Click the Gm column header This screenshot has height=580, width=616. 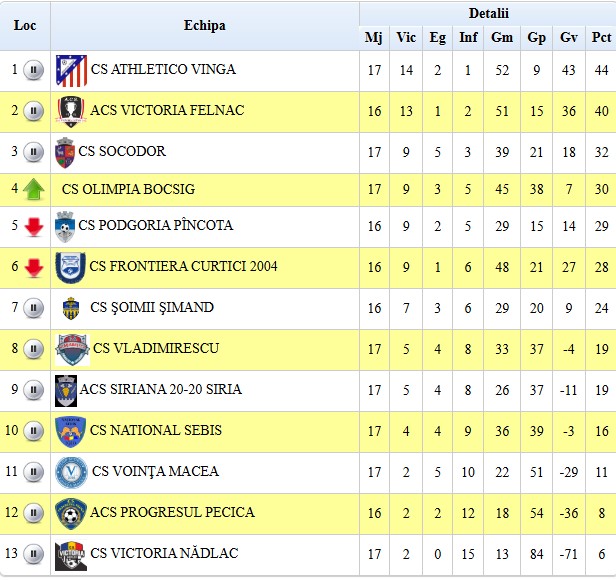pyautogui.click(x=501, y=38)
